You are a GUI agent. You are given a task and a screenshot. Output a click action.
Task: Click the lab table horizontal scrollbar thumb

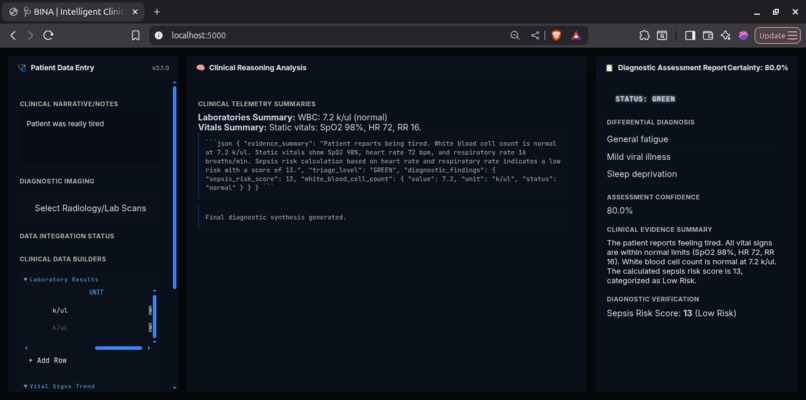118,348
